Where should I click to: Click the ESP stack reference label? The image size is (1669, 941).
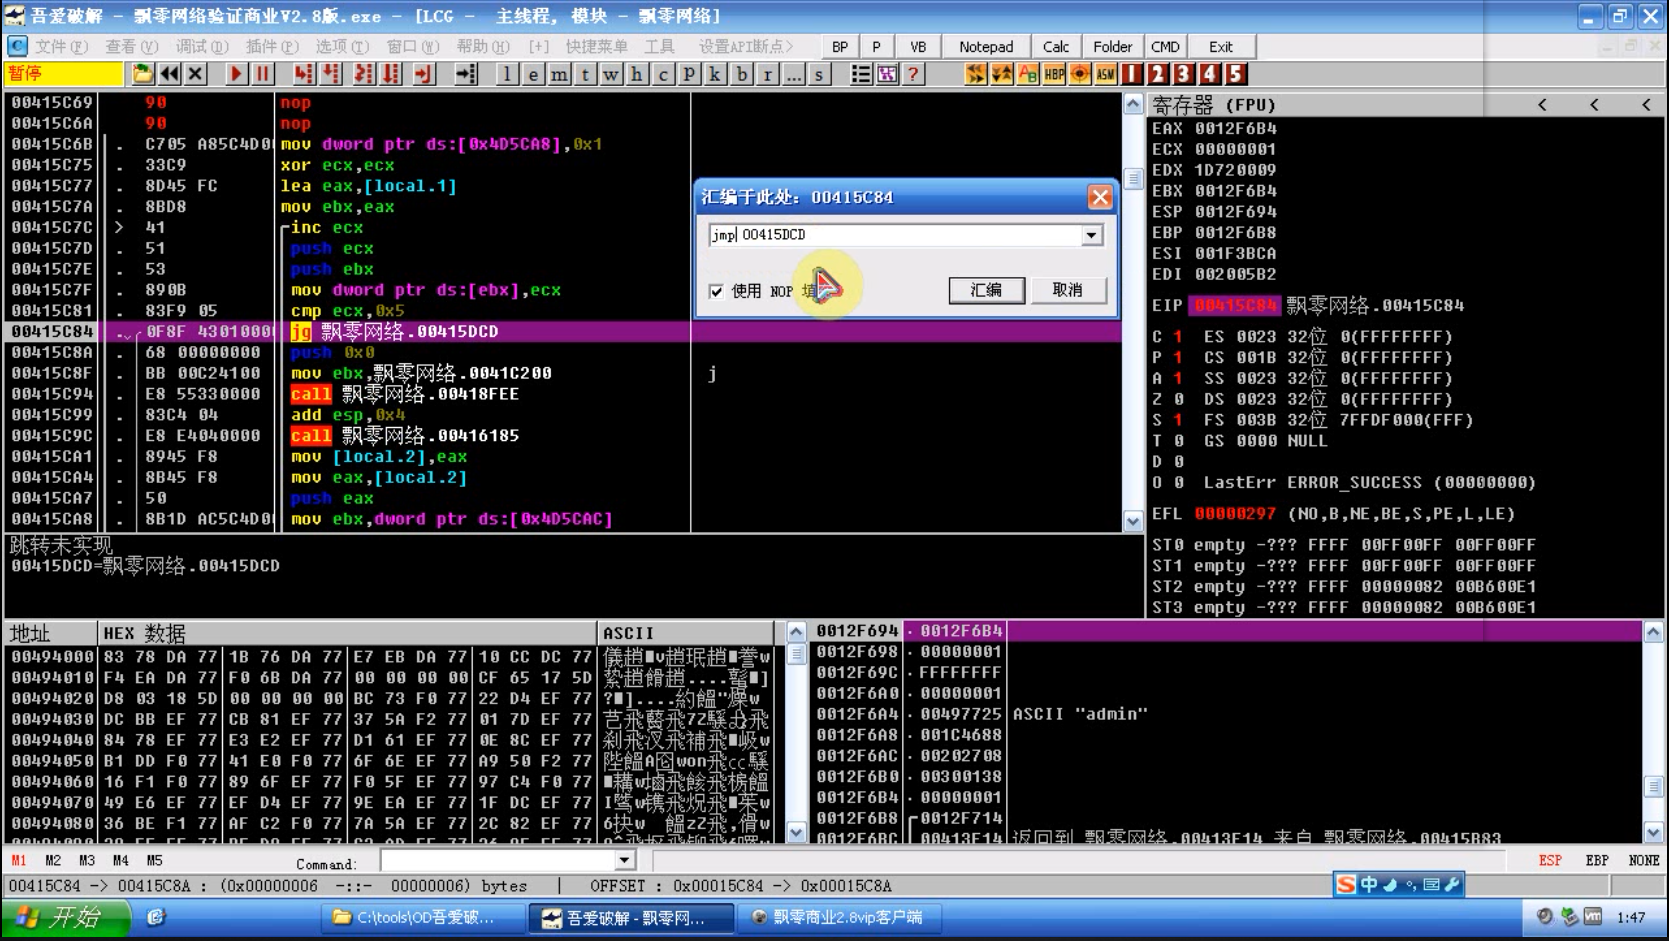coord(1550,861)
